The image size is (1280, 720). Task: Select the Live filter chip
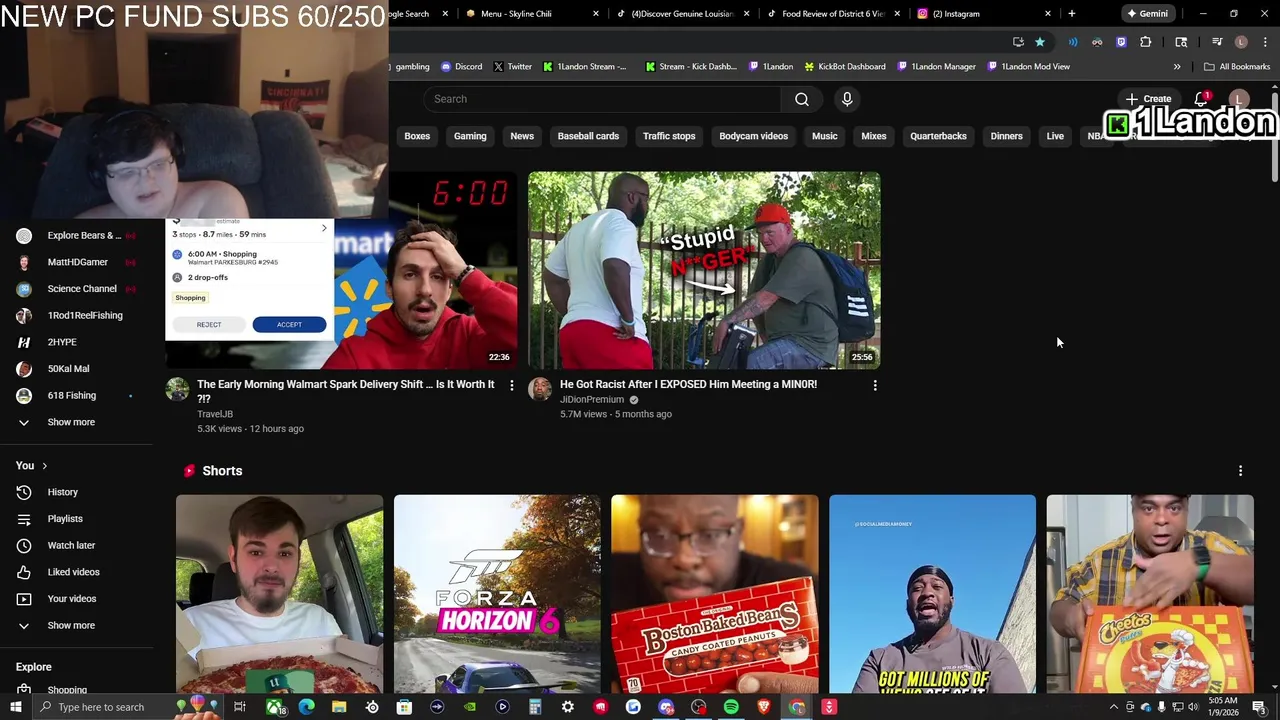1055,136
